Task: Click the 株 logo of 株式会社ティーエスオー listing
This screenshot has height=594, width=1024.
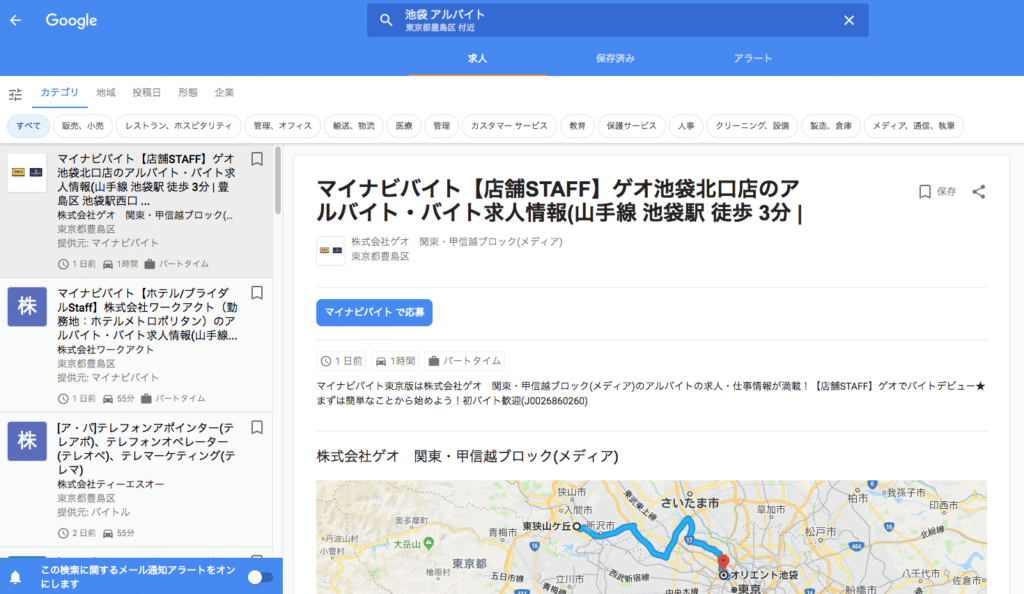Action: click(27, 441)
